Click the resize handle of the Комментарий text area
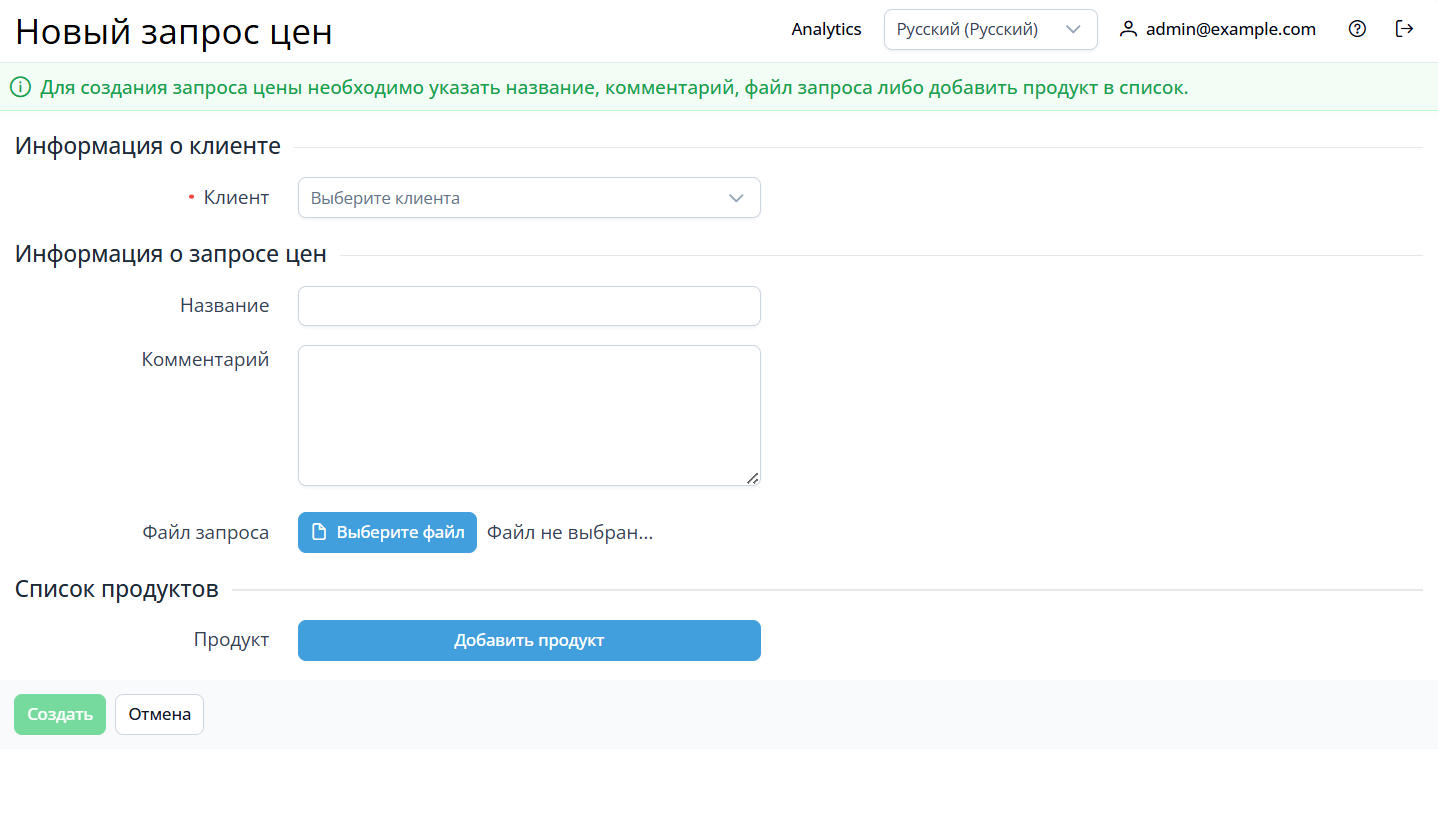Image resolution: width=1438 pixels, height=816 pixels. pos(753,478)
